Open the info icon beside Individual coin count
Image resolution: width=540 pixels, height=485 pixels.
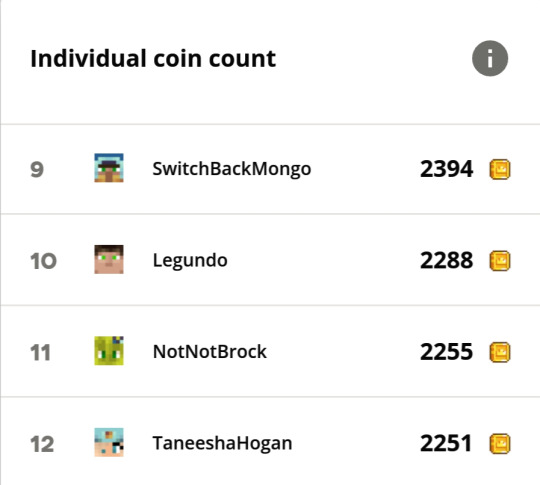[490, 58]
